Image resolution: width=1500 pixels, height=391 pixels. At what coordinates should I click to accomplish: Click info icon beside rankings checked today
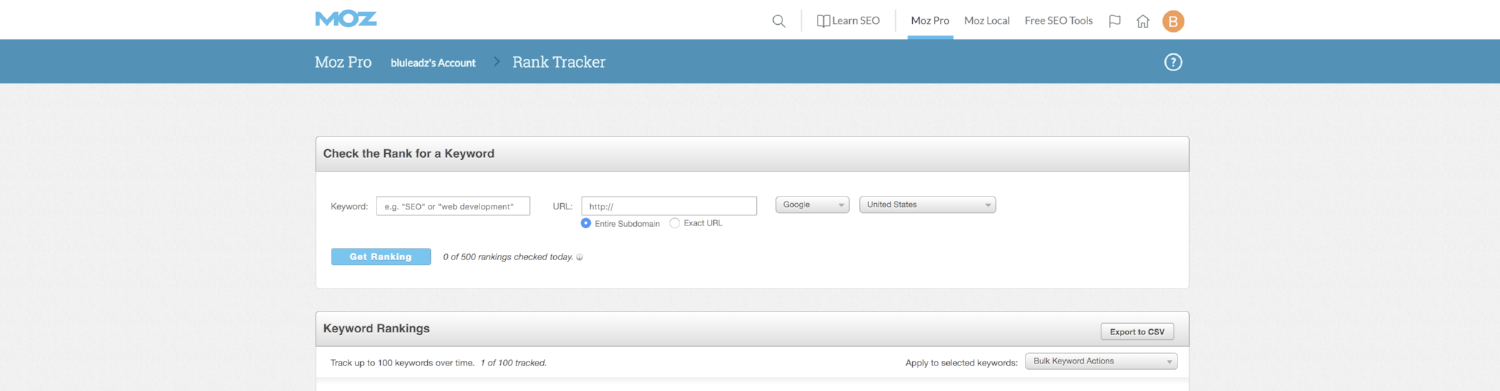[580, 257]
